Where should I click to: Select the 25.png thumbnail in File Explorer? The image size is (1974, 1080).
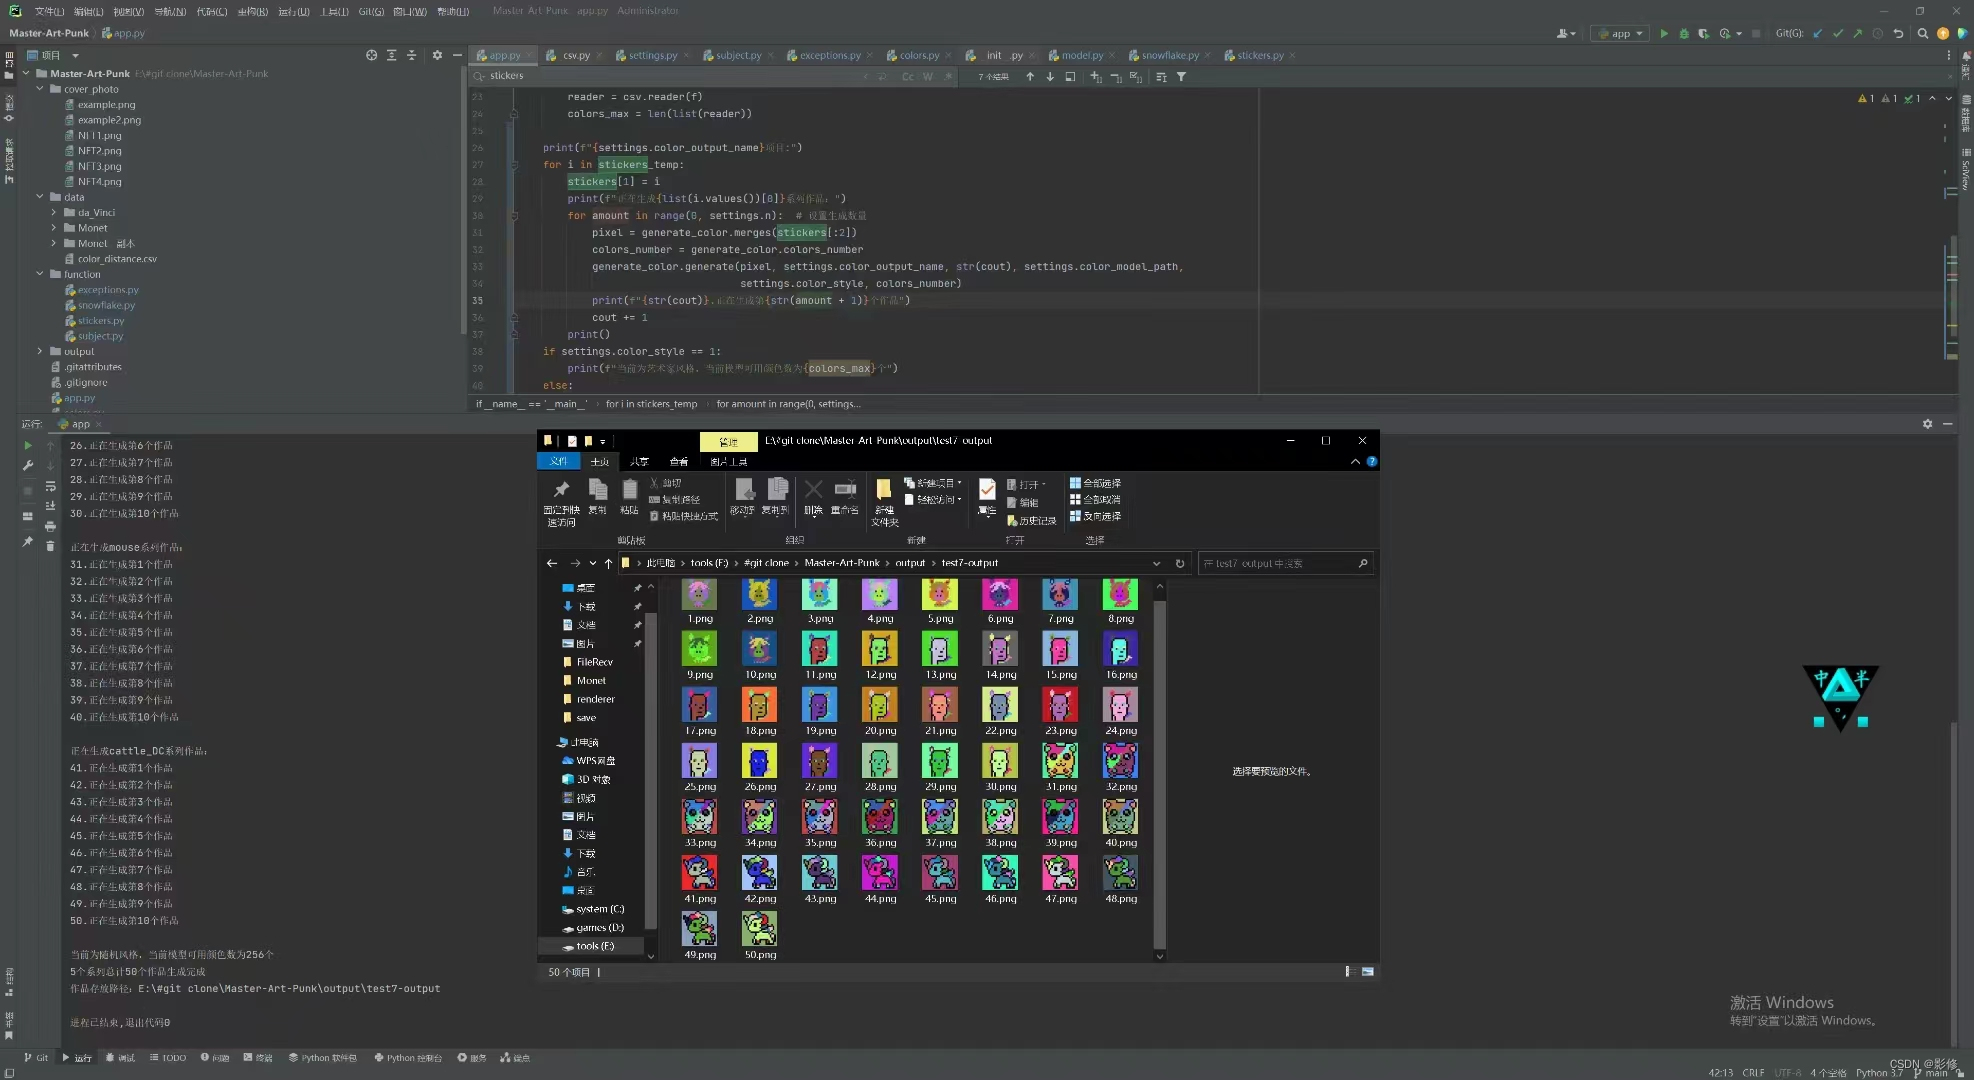click(x=700, y=762)
